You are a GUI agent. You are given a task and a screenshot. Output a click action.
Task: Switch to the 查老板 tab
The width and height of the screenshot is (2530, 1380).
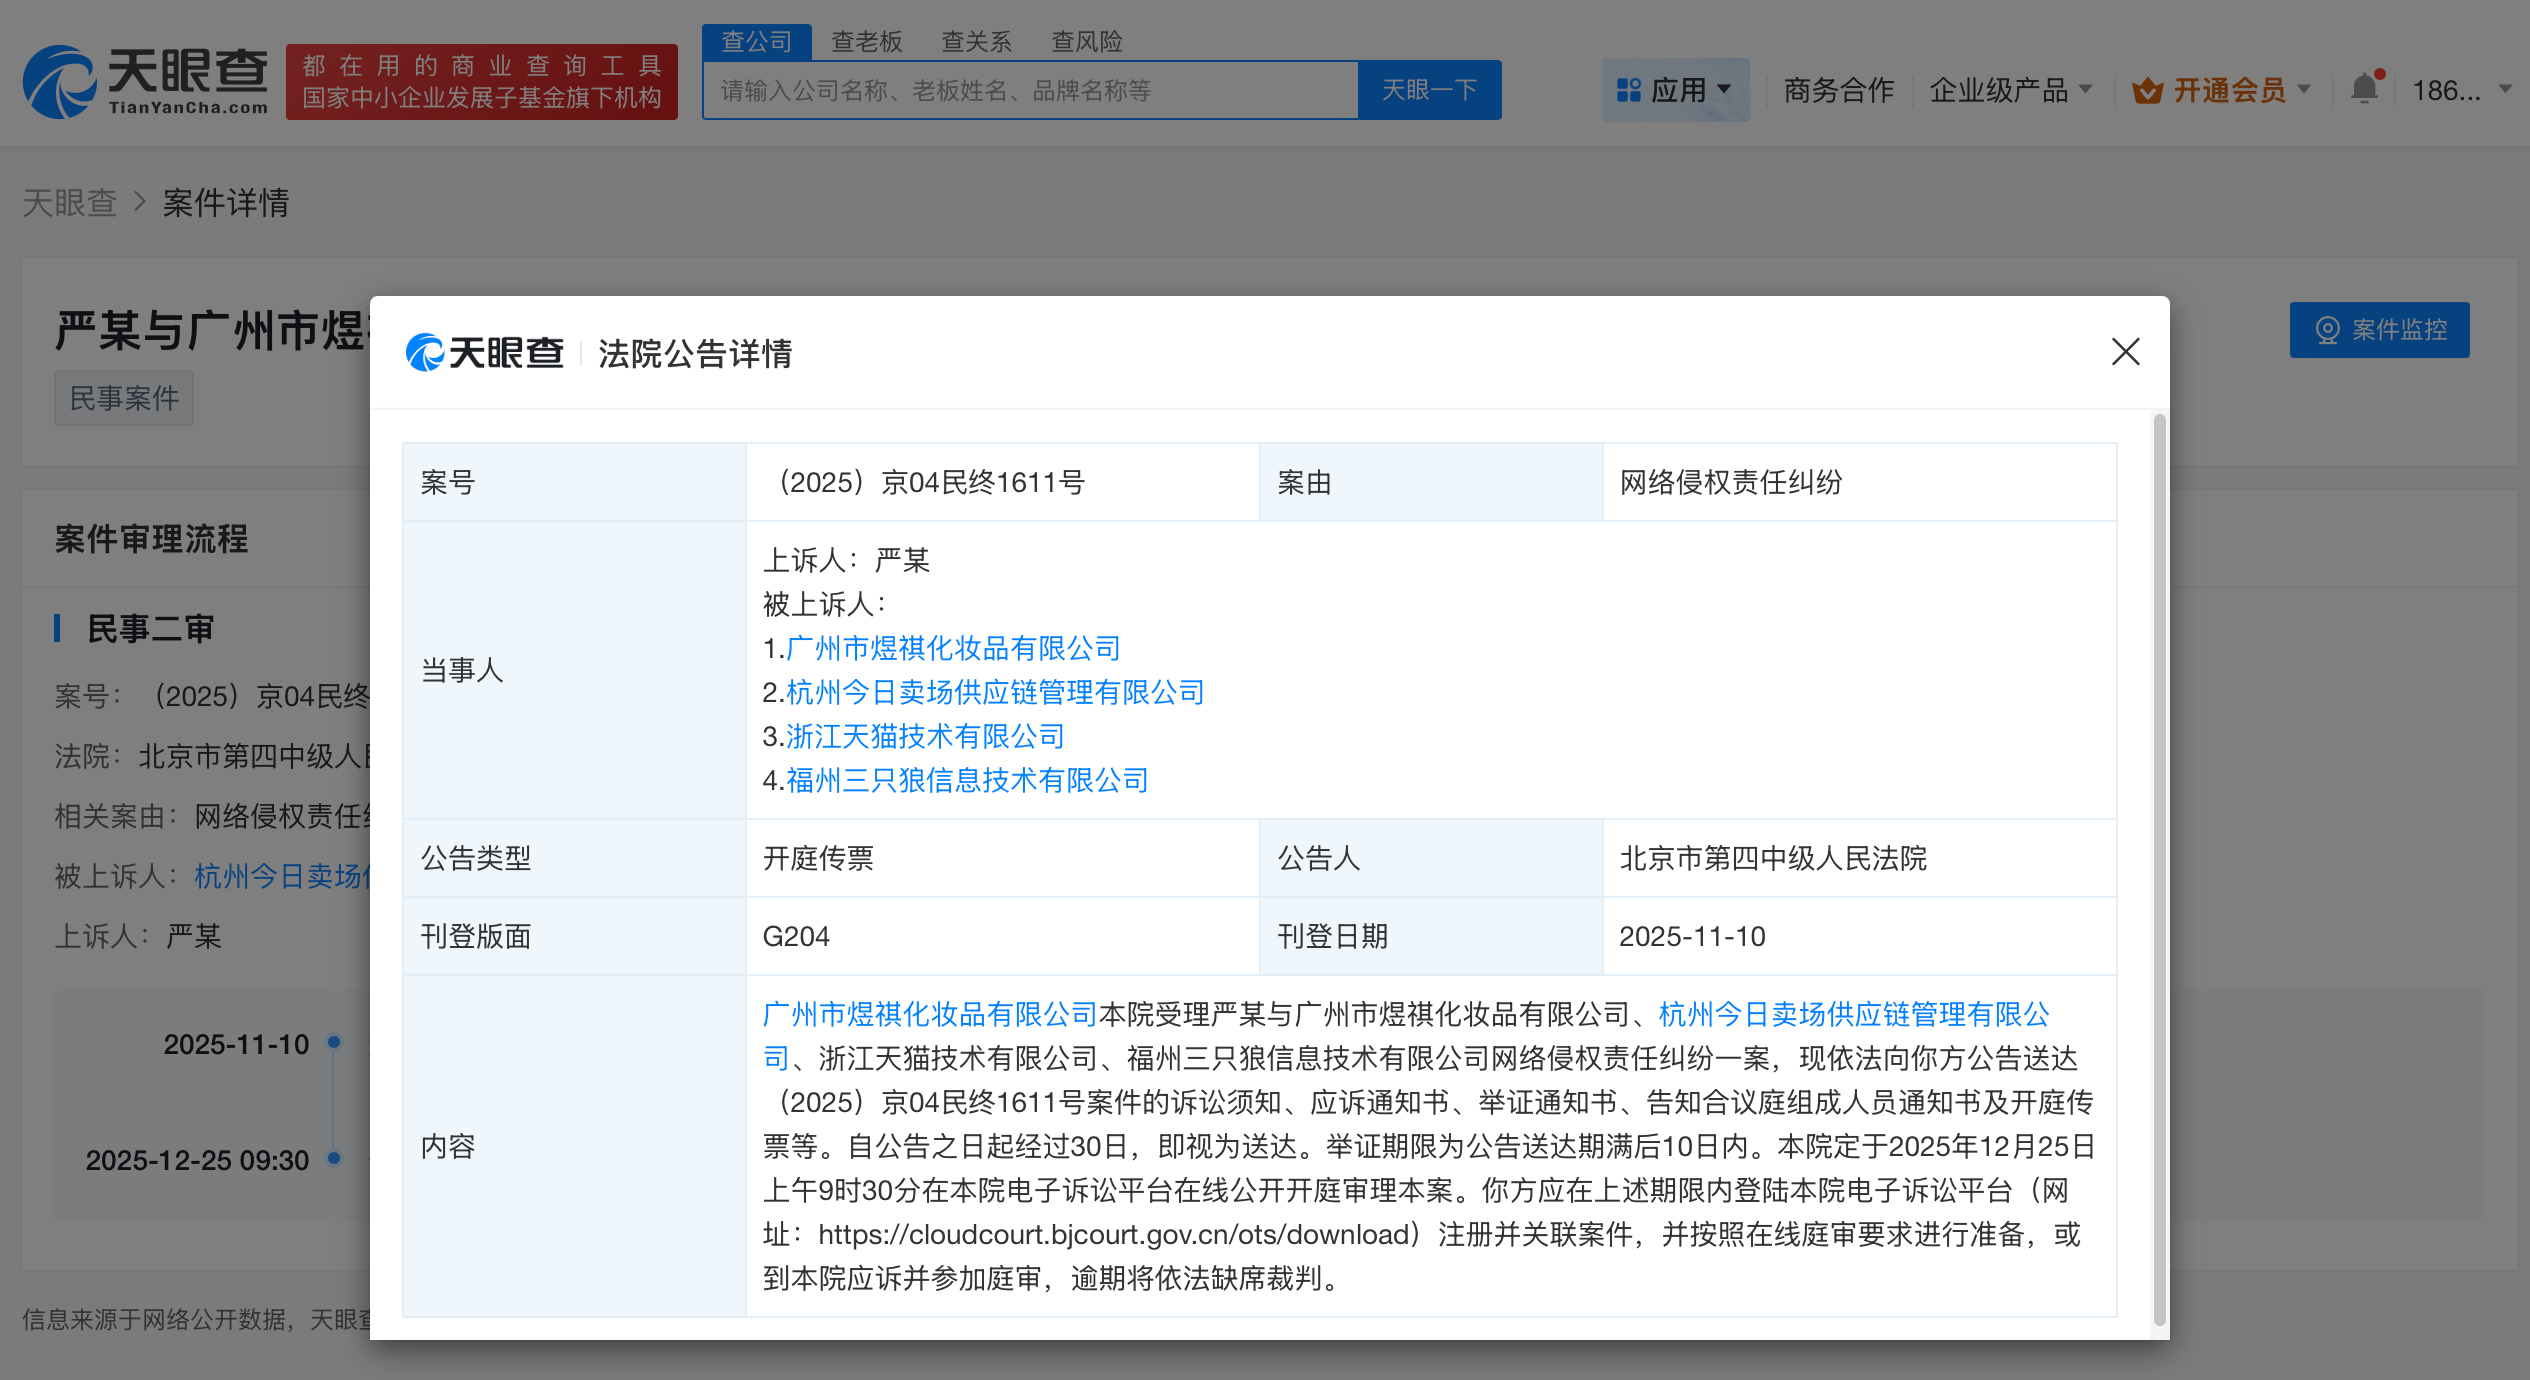pyautogui.click(x=866, y=41)
